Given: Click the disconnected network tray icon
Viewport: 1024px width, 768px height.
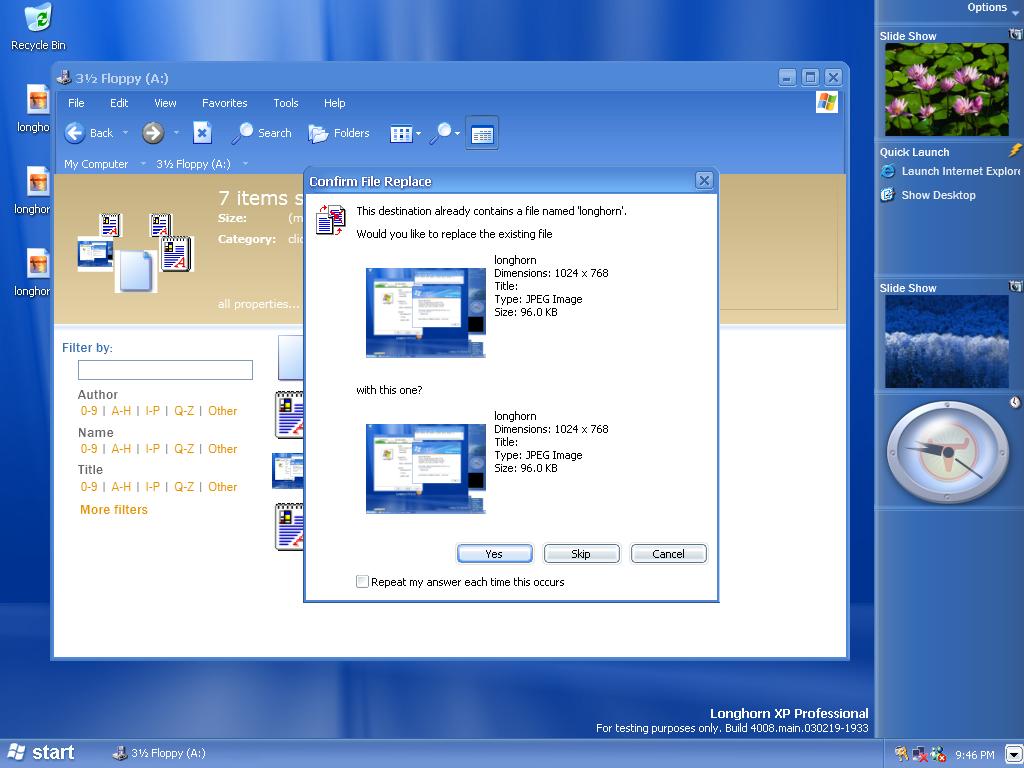Looking at the screenshot, I should (920, 754).
